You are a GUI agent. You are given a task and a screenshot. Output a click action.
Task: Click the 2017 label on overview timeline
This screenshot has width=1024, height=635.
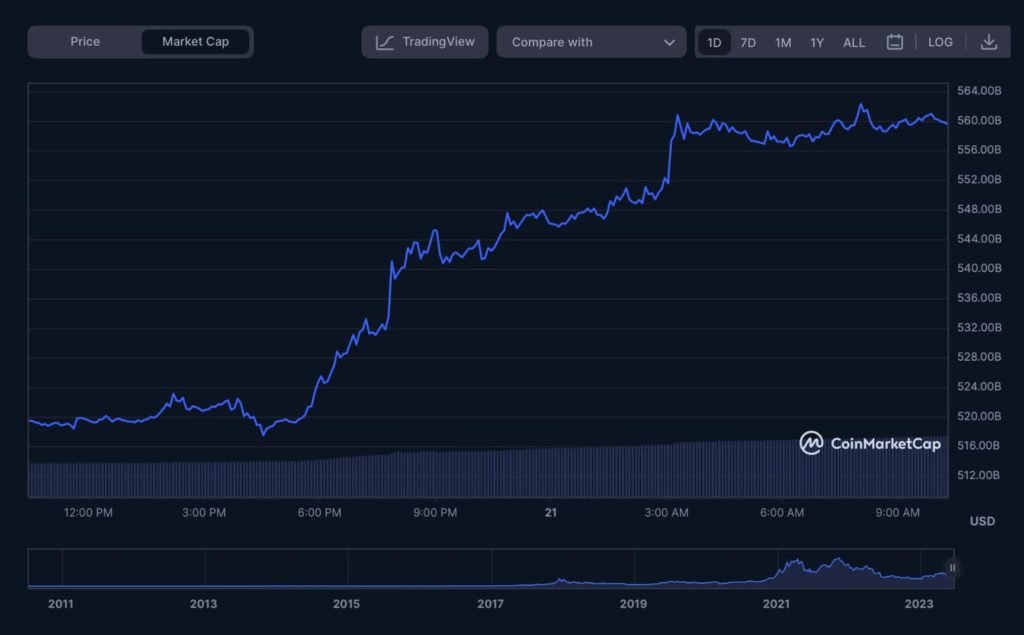click(x=490, y=604)
